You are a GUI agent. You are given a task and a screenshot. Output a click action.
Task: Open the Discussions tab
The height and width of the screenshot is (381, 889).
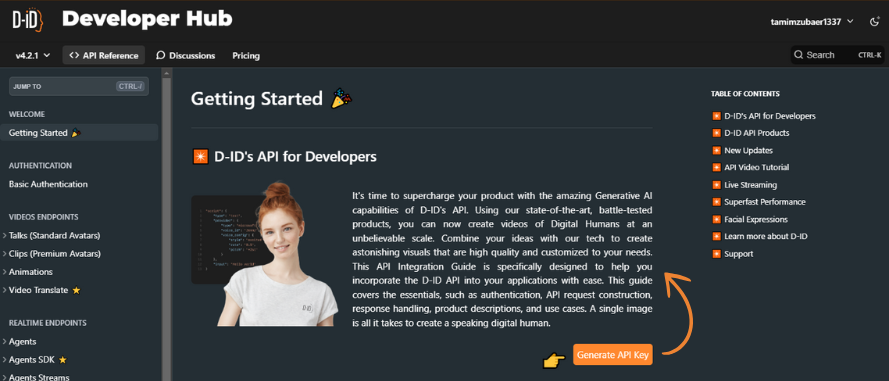pyautogui.click(x=185, y=56)
